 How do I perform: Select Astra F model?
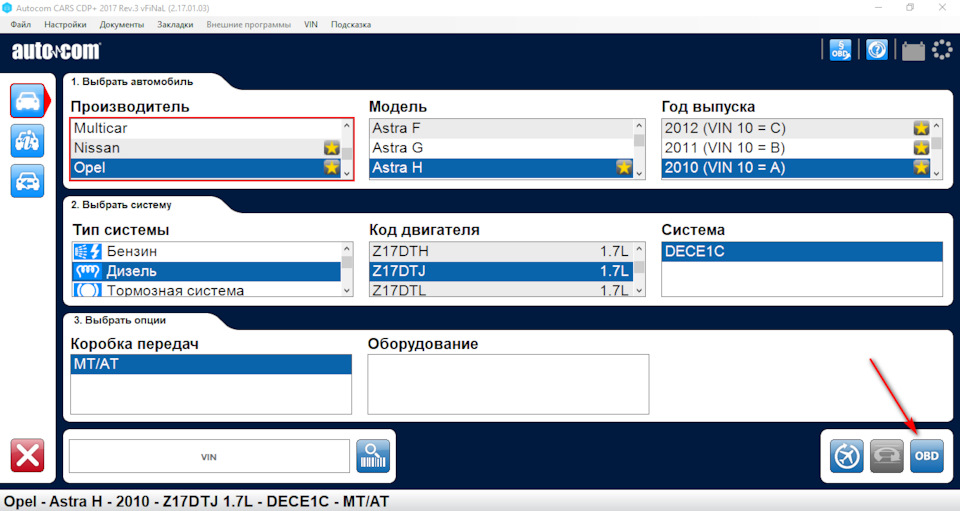[x=501, y=128]
